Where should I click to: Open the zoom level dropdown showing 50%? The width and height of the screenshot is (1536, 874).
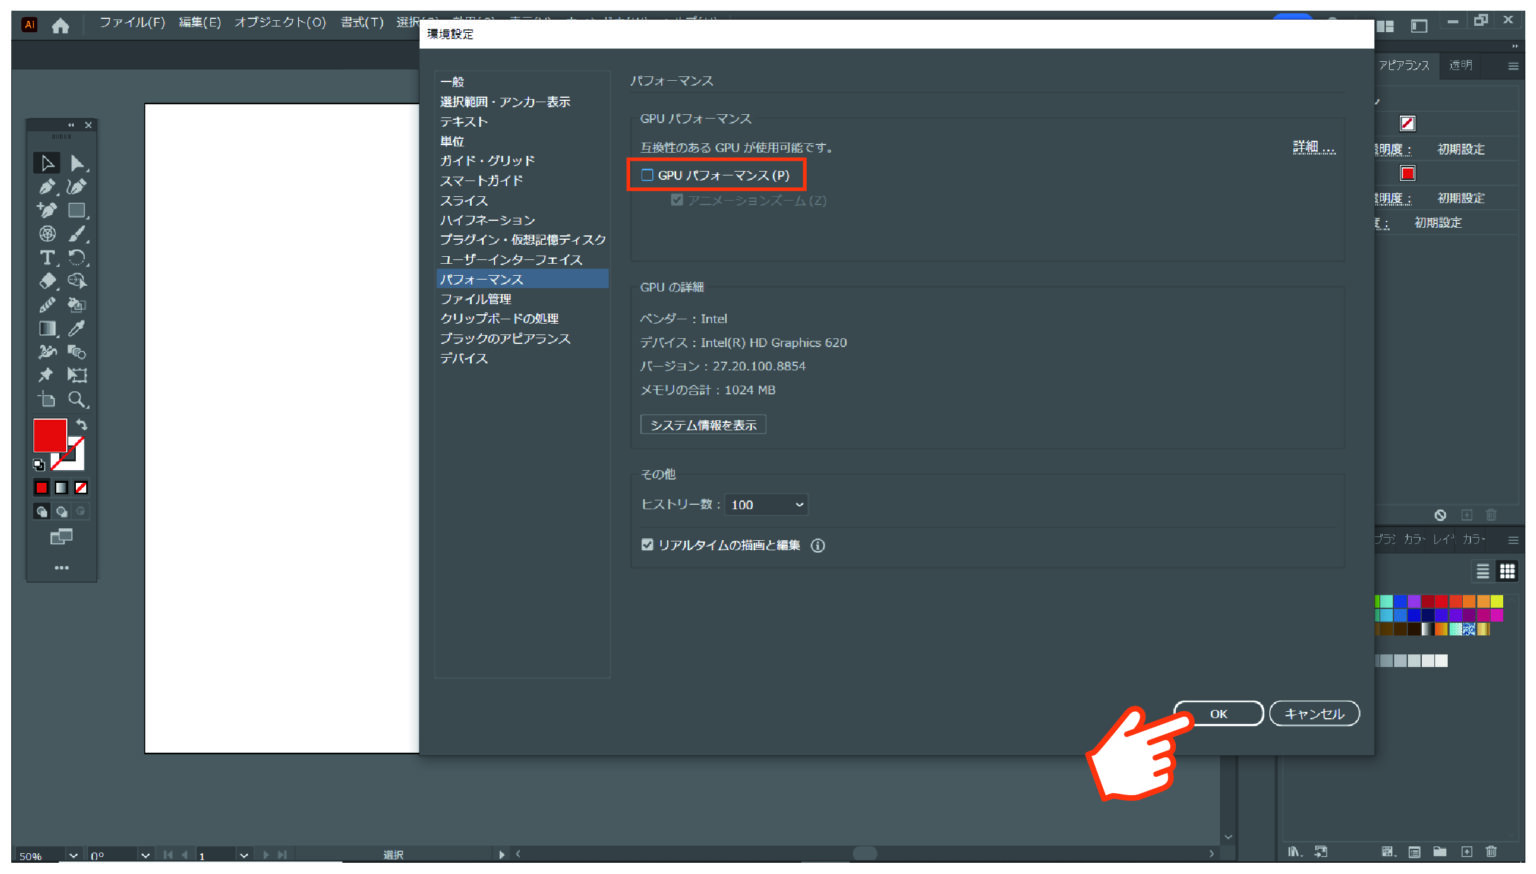(72, 855)
